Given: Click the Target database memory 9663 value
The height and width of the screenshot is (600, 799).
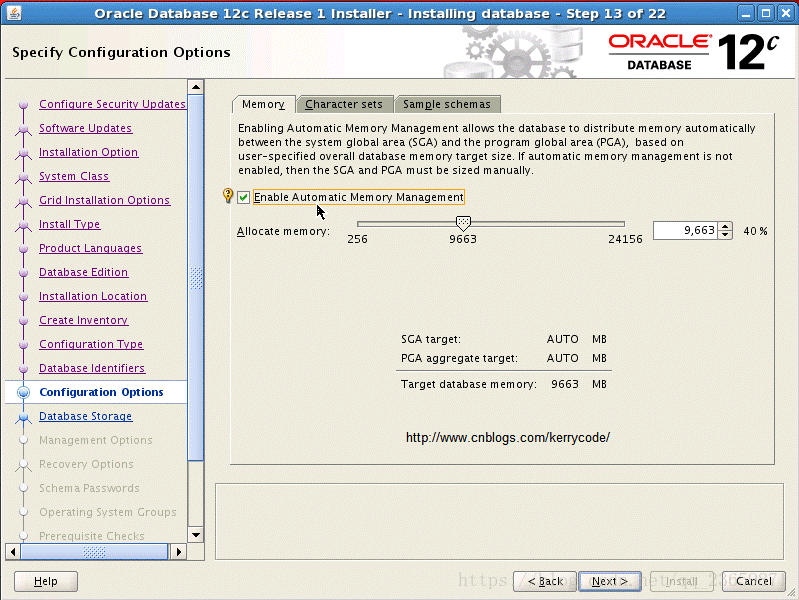Looking at the screenshot, I should click(565, 384).
